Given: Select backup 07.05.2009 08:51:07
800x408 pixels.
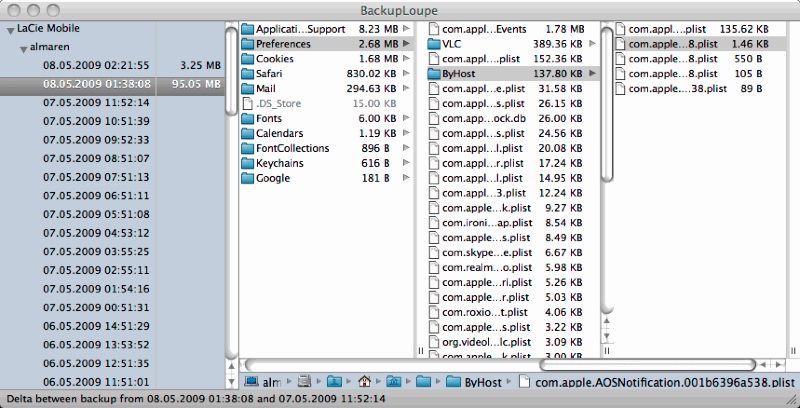Looking at the screenshot, I should point(96,159).
